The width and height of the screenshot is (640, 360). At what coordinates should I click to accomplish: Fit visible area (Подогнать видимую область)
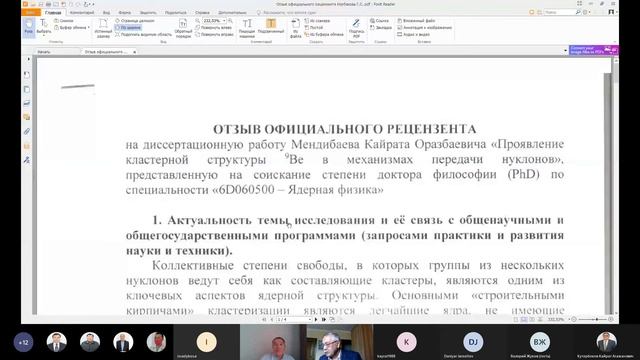[143, 34]
